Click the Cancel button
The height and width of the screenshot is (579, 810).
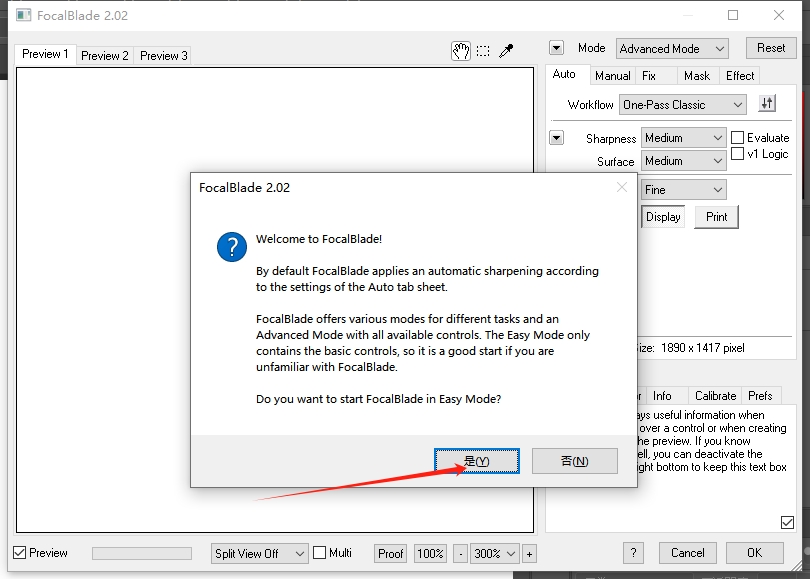tap(688, 553)
